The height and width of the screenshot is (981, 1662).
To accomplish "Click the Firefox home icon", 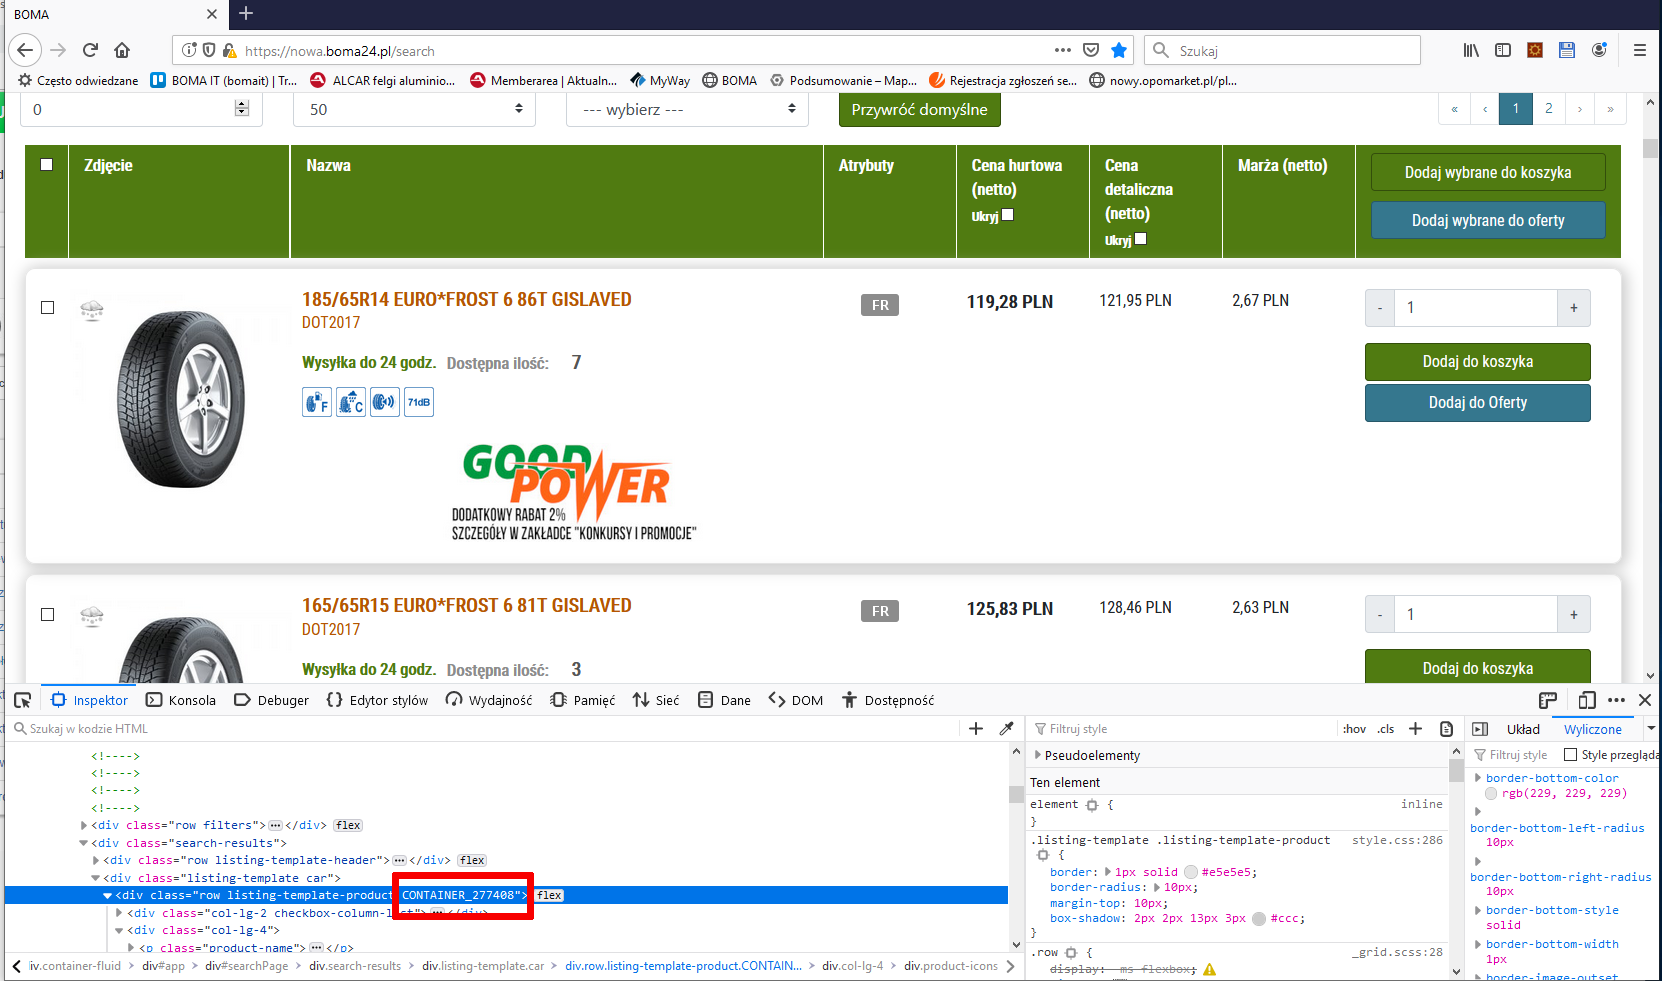I will coord(122,50).
